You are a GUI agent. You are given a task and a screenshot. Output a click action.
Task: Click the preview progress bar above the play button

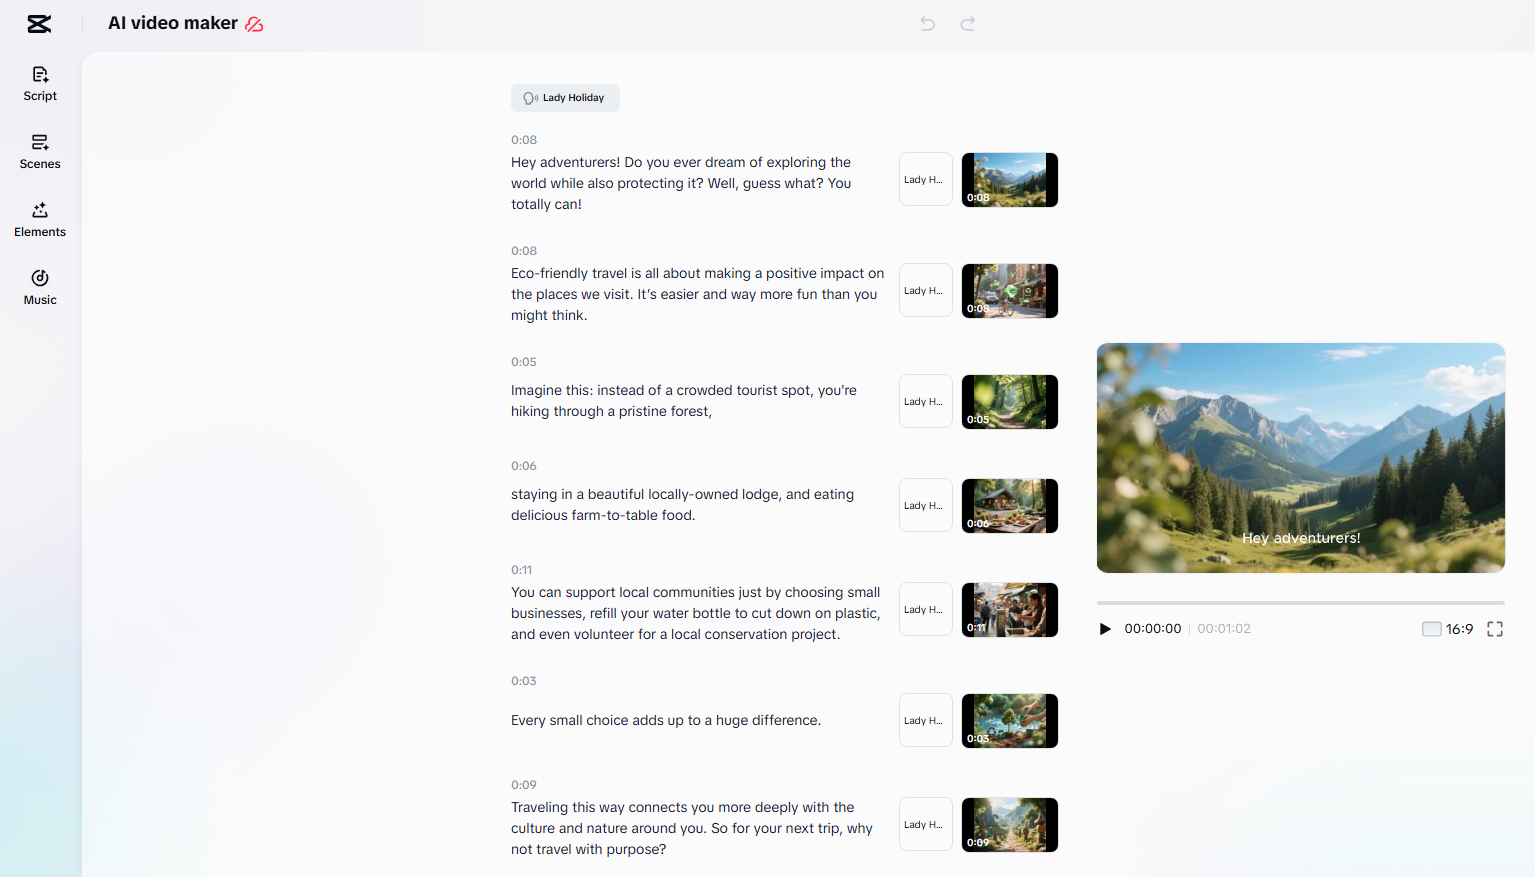tap(1300, 602)
